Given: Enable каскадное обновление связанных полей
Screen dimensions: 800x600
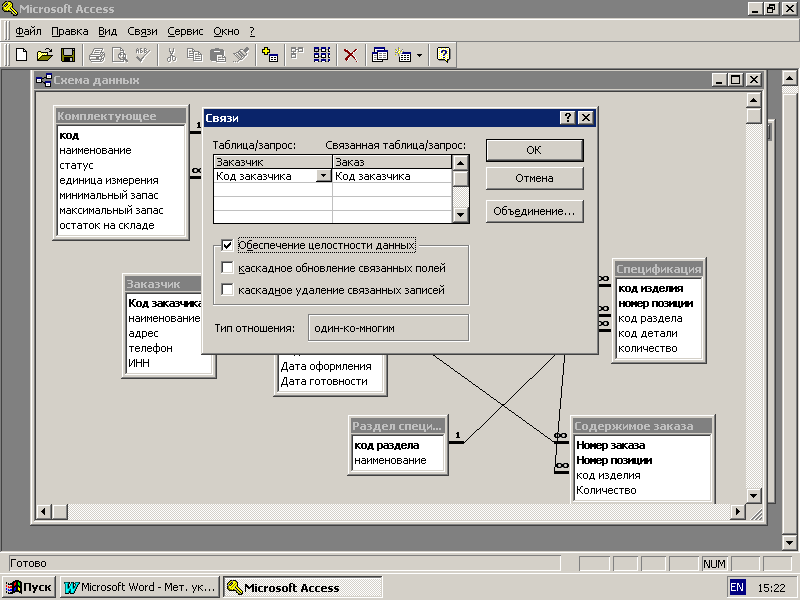Looking at the screenshot, I should (228, 268).
